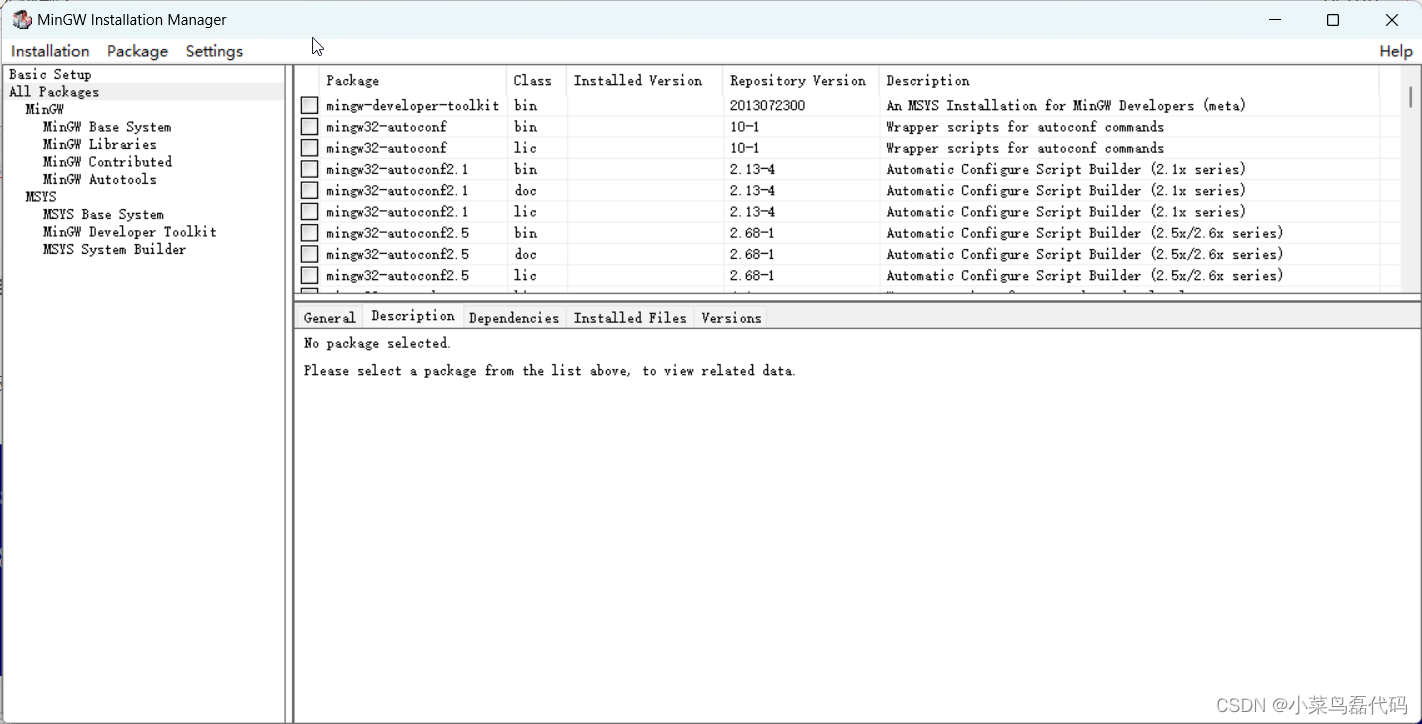Image resolution: width=1422 pixels, height=724 pixels.
Task: Switch to the Dependencies tab
Action: coord(513,318)
